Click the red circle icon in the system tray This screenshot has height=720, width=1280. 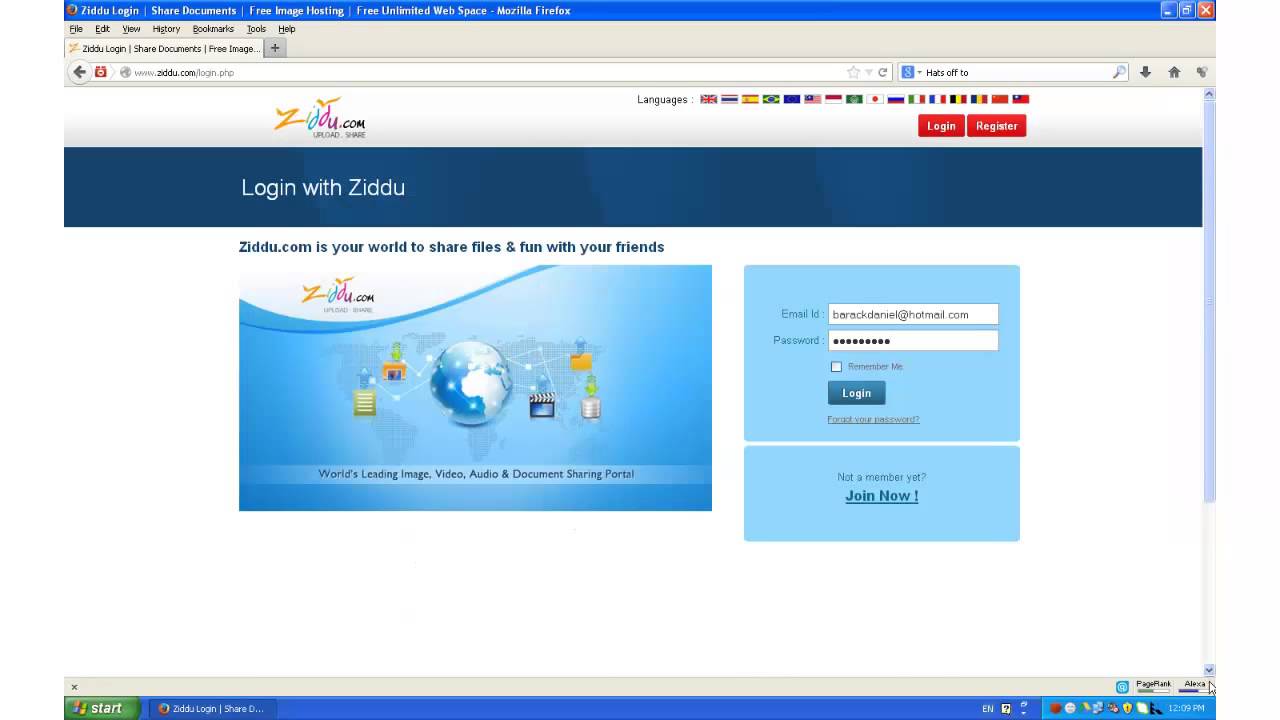pos(1055,708)
